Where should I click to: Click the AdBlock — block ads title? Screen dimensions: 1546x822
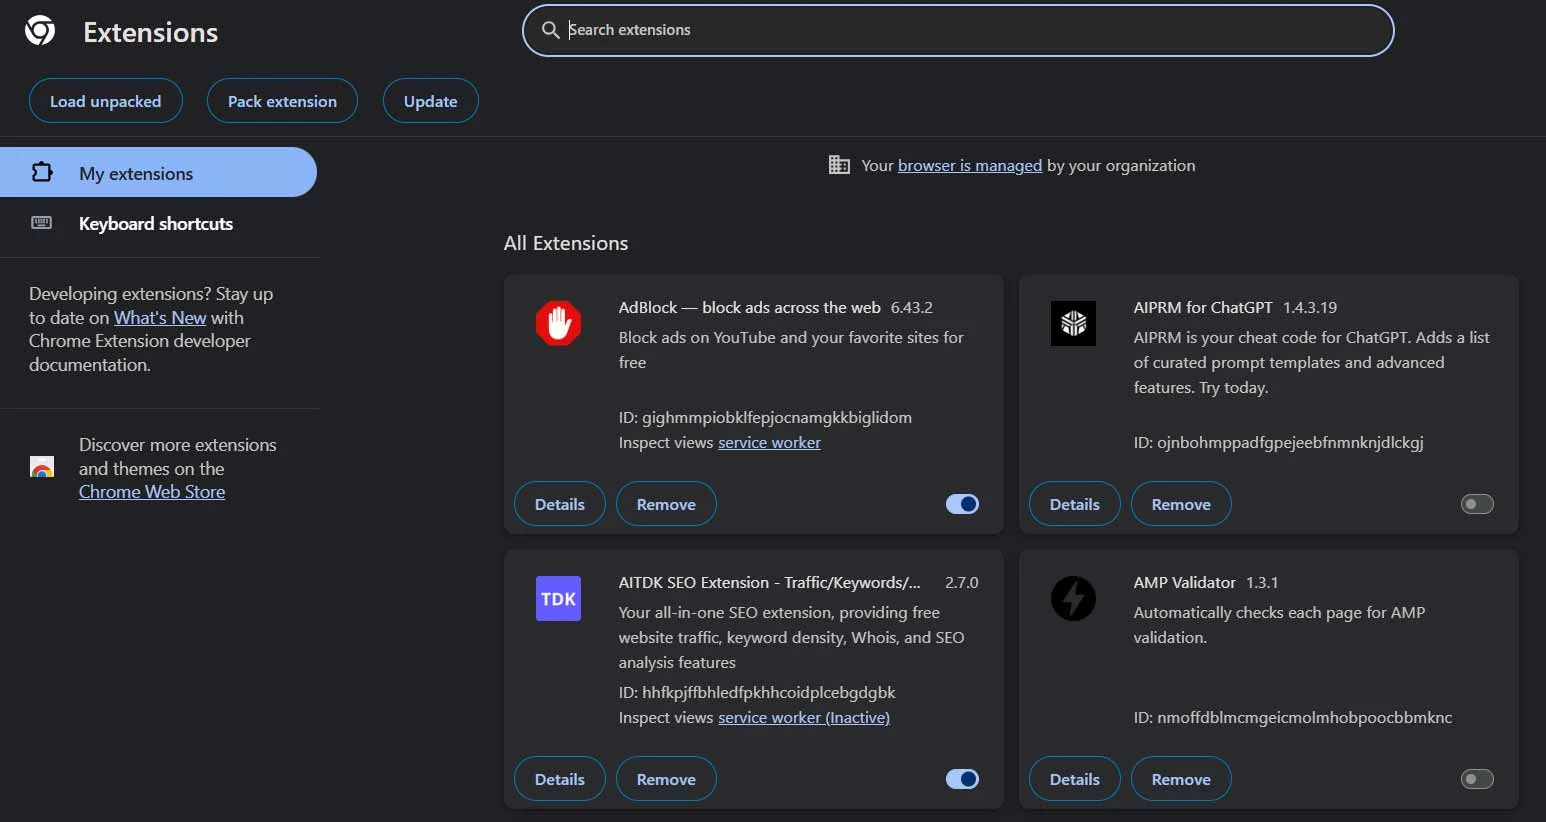click(x=750, y=307)
